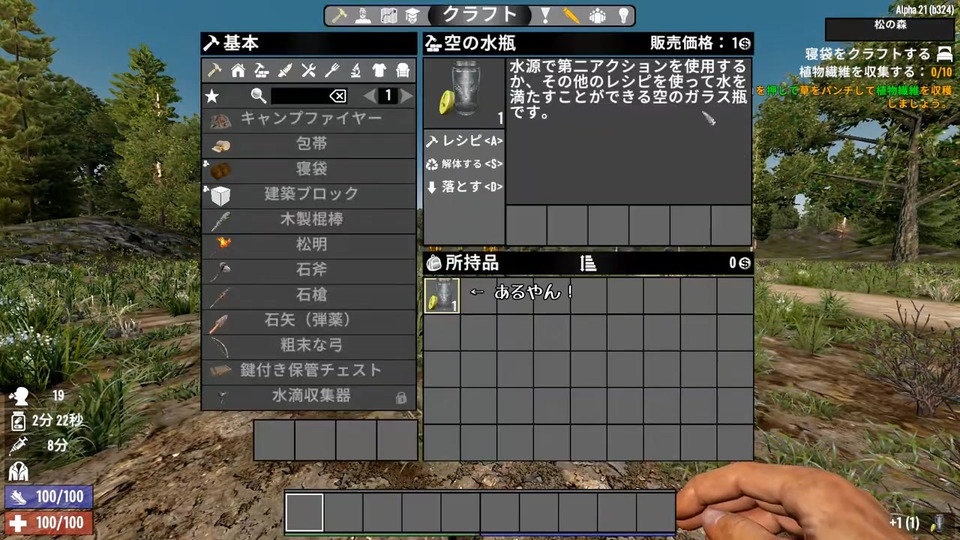Click the レシピ action button
Viewport: 960px width, 540px height.
(464, 141)
